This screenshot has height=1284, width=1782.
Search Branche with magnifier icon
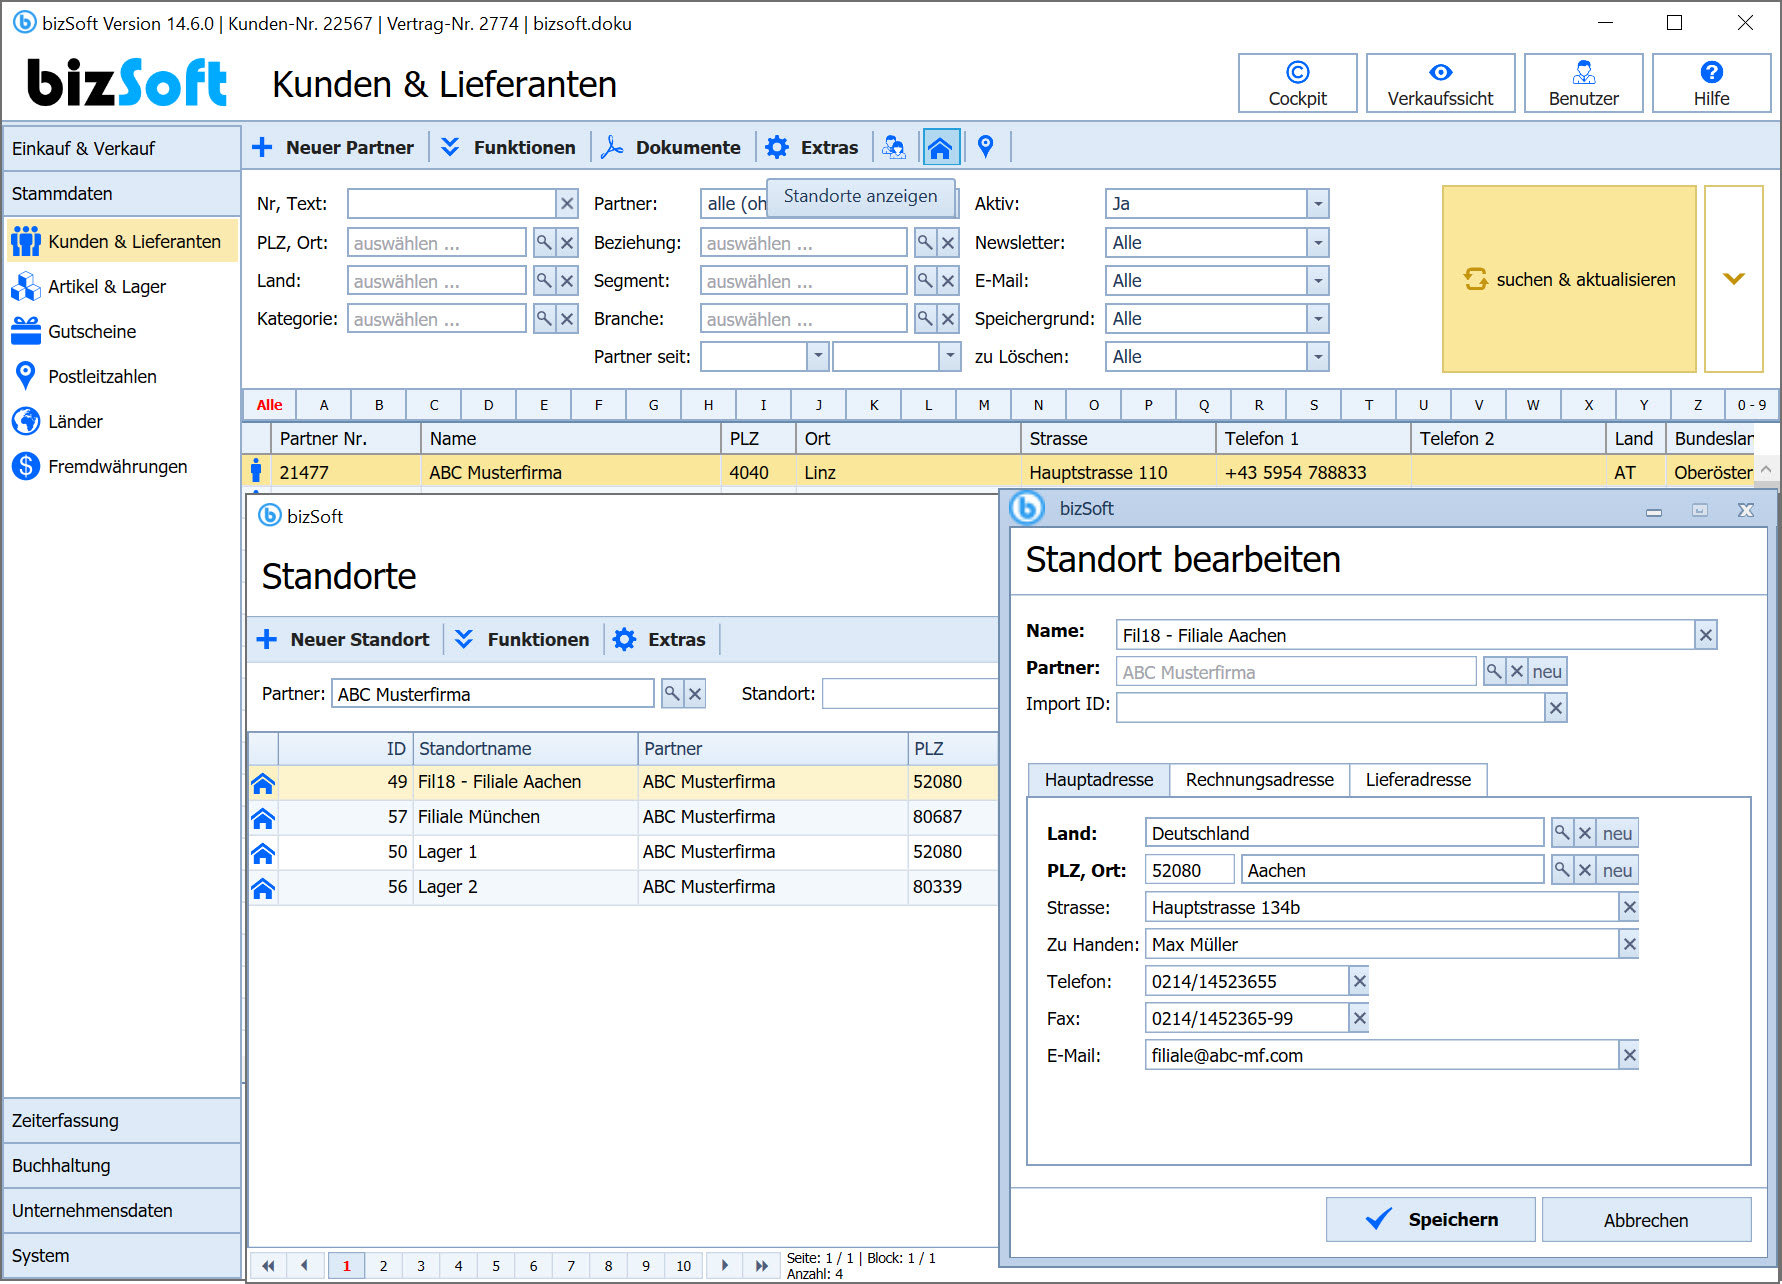coord(925,319)
